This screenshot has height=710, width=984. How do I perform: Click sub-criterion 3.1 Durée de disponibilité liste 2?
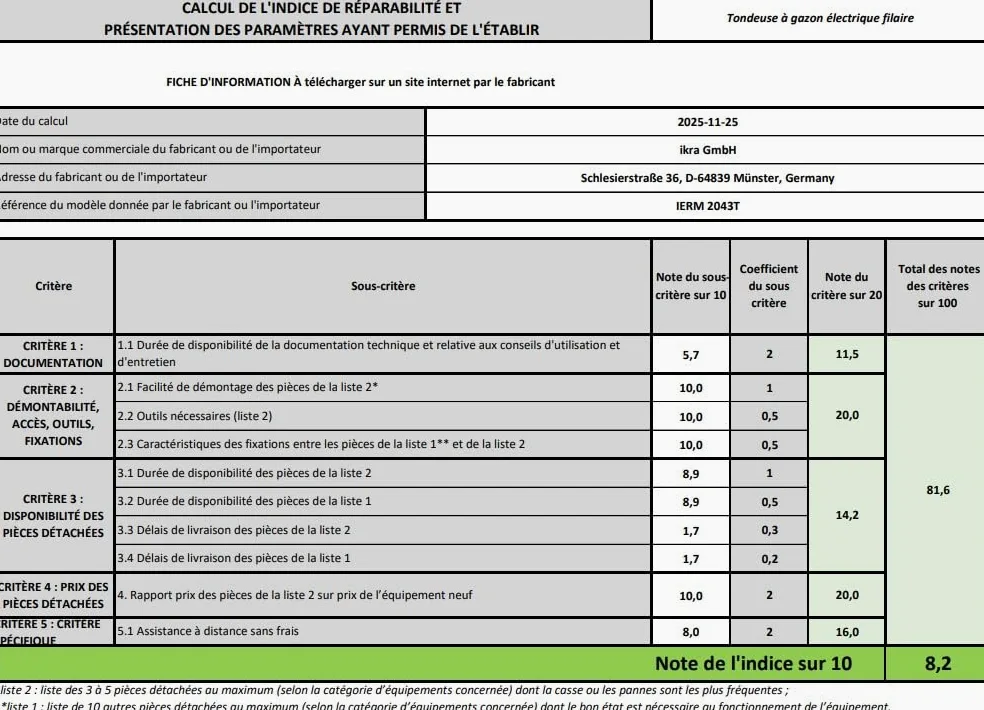(x=383, y=473)
